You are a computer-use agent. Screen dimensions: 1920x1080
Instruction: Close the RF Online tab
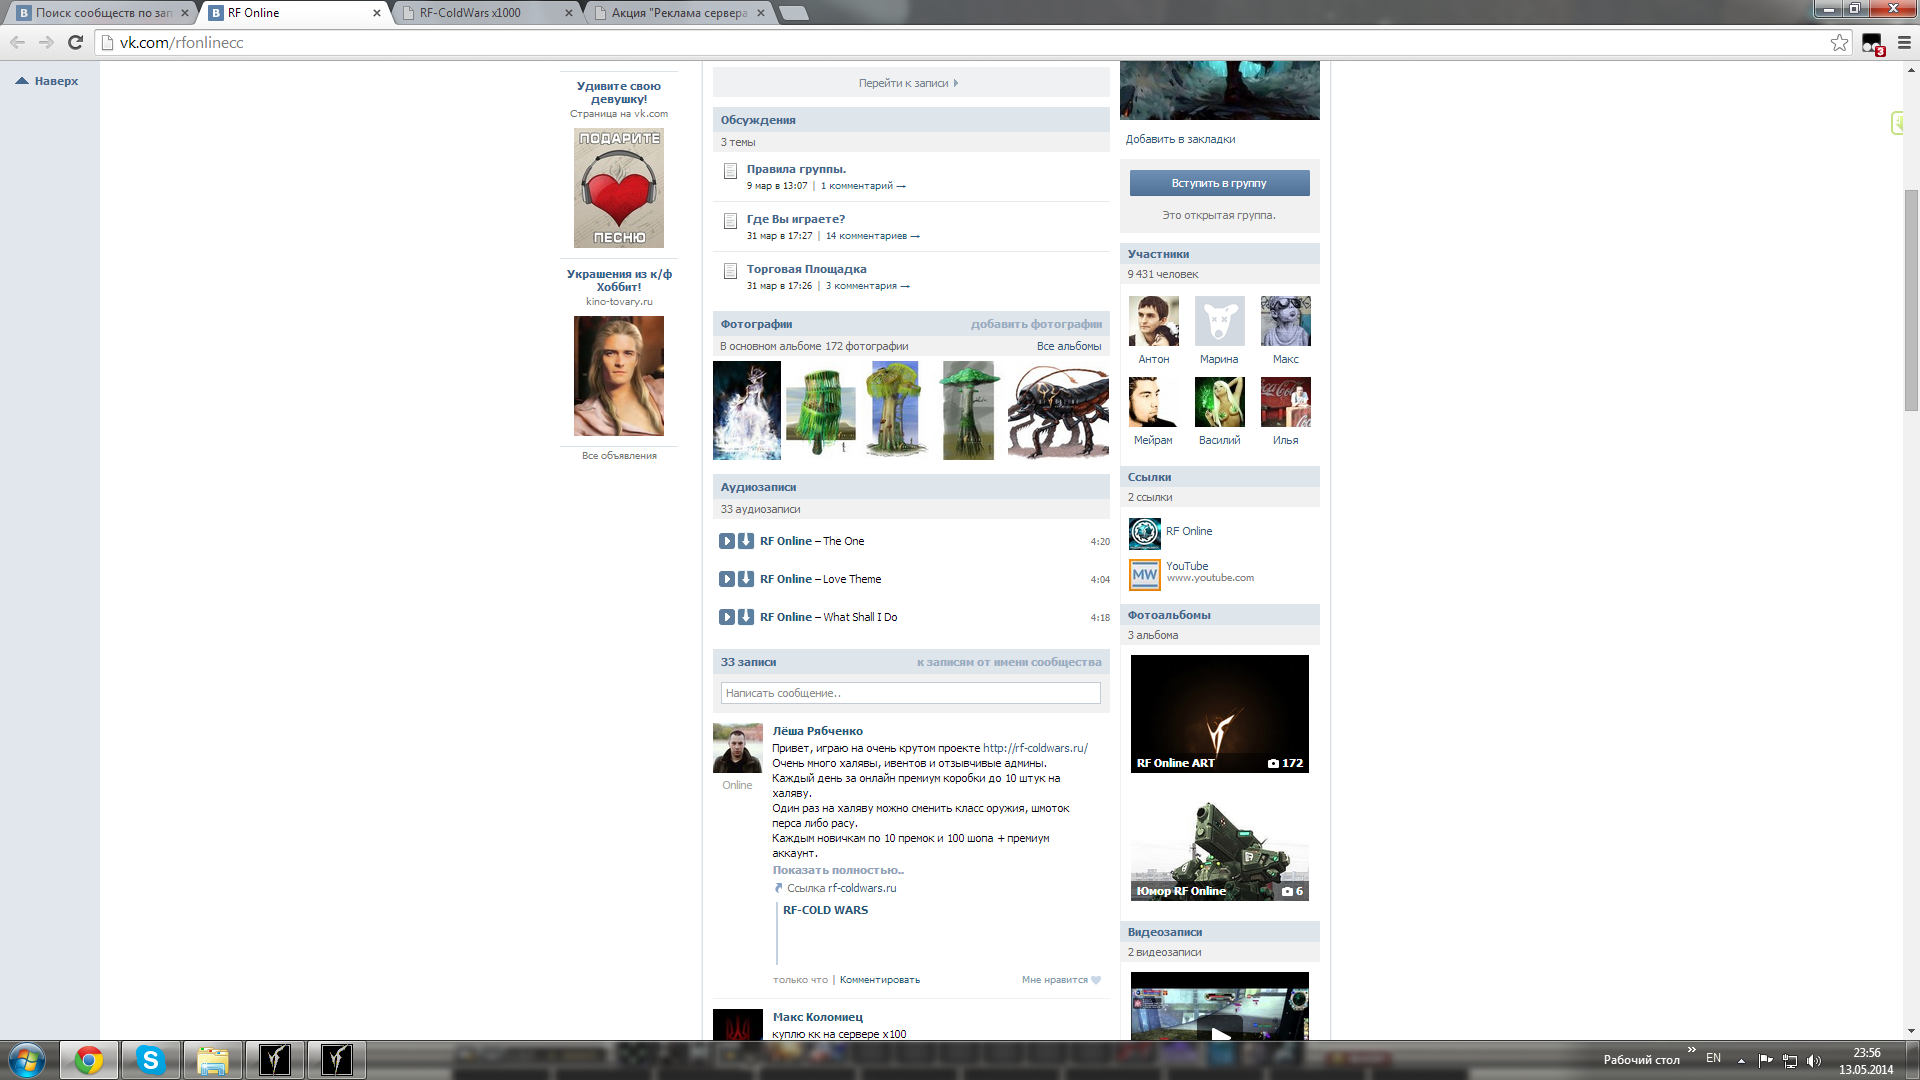click(x=377, y=13)
